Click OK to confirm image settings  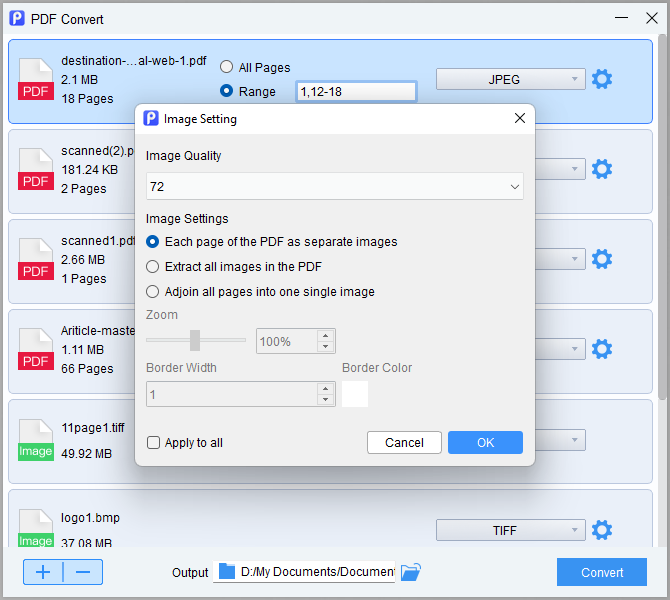point(485,442)
